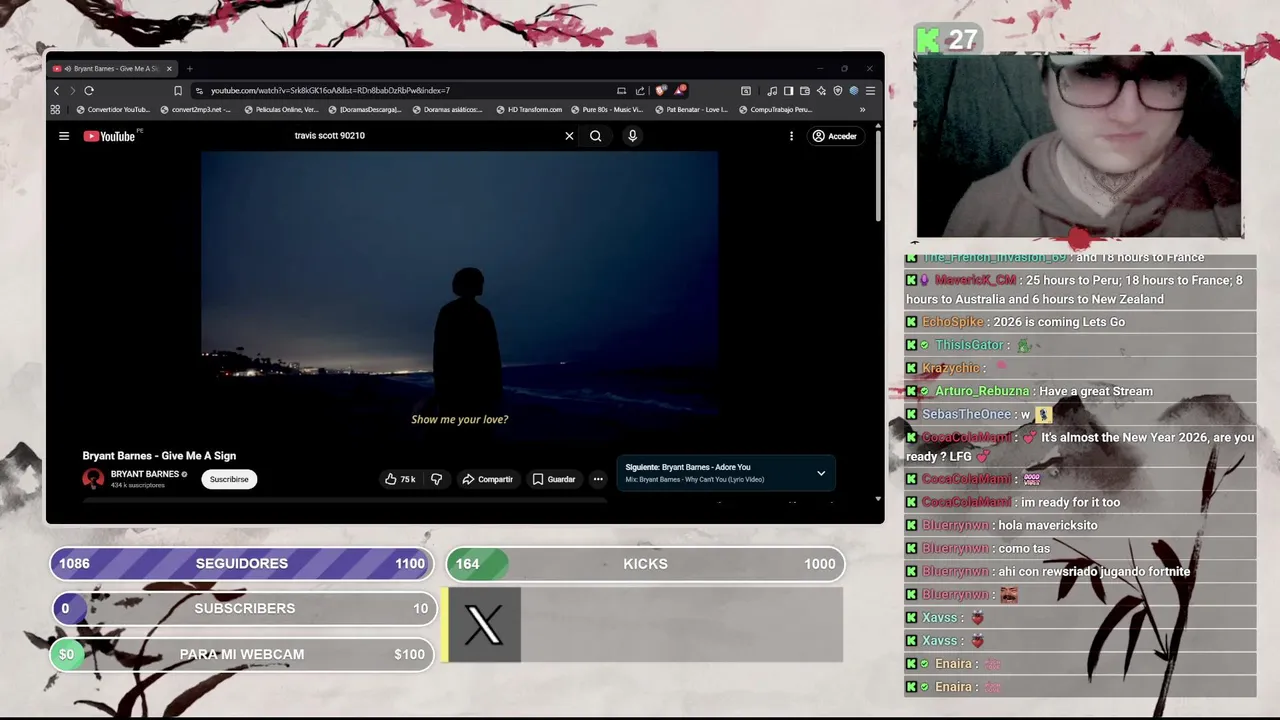The height and width of the screenshot is (720, 1280).
Task: Click the Acceder sign-in button
Action: [x=835, y=136]
